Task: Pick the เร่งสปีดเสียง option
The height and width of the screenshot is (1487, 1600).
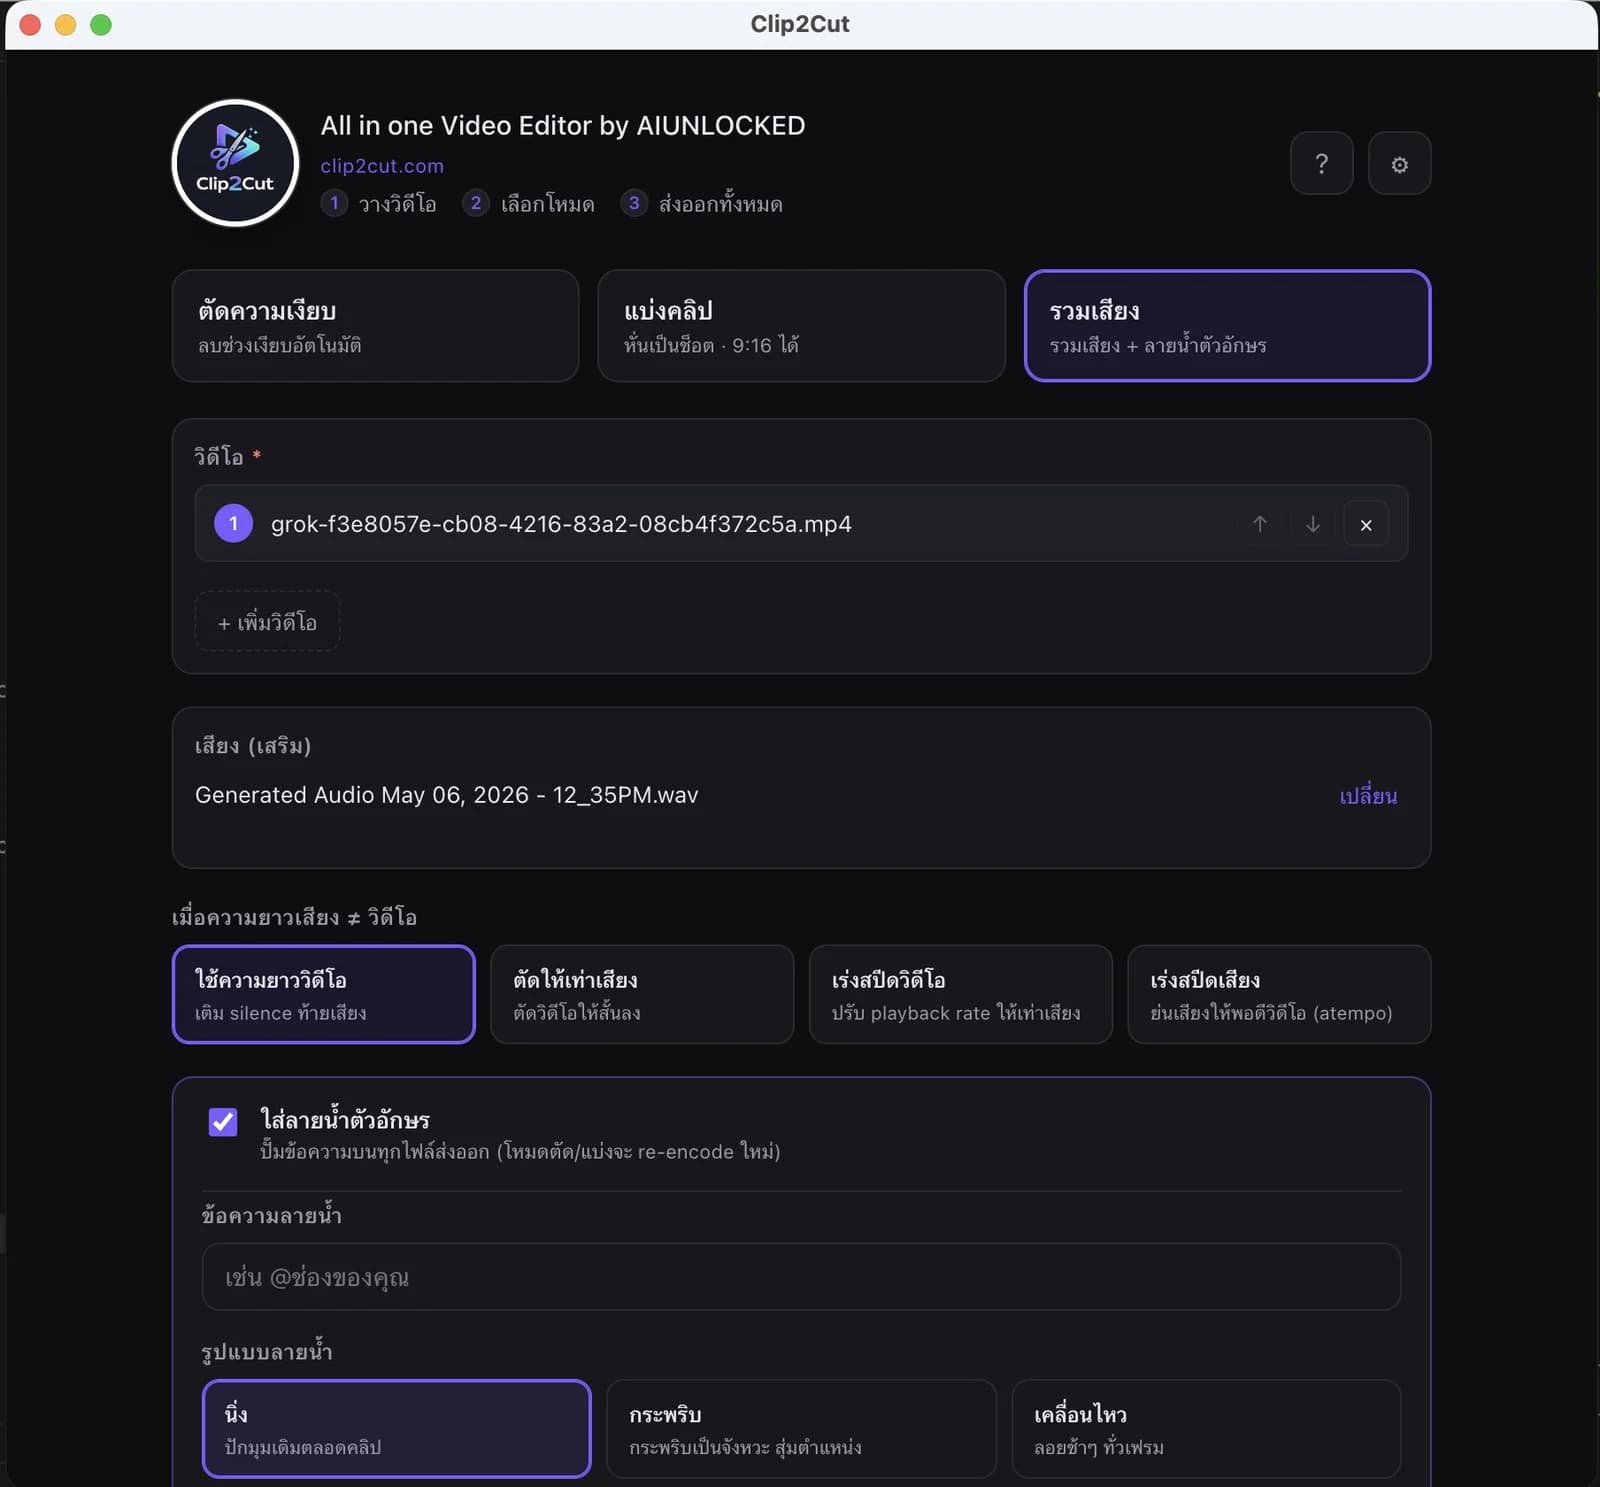Action: point(1279,994)
